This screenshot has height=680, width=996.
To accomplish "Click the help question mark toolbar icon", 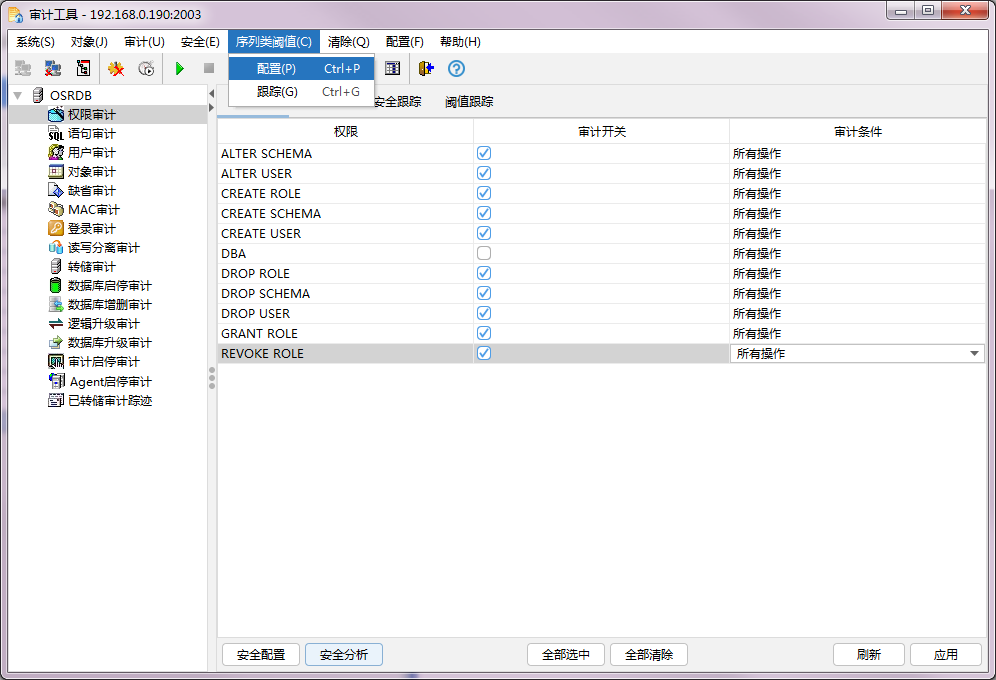I will coord(457,68).
